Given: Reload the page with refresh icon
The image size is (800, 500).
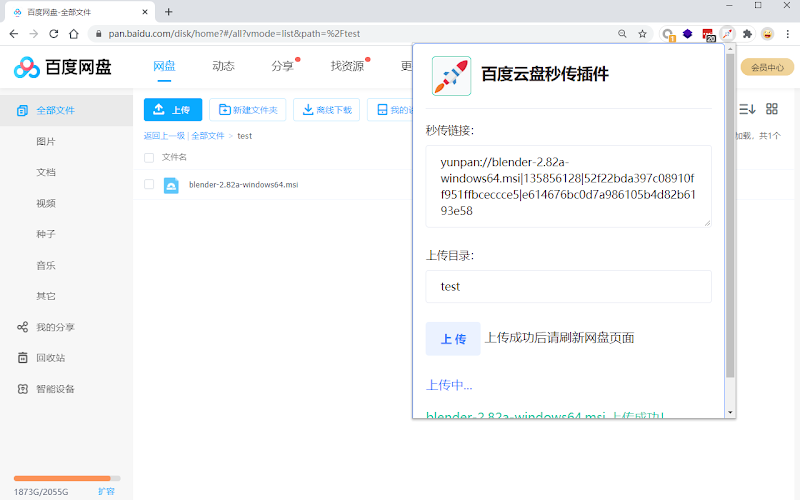Looking at the screenshot, I should click(54, 34).
